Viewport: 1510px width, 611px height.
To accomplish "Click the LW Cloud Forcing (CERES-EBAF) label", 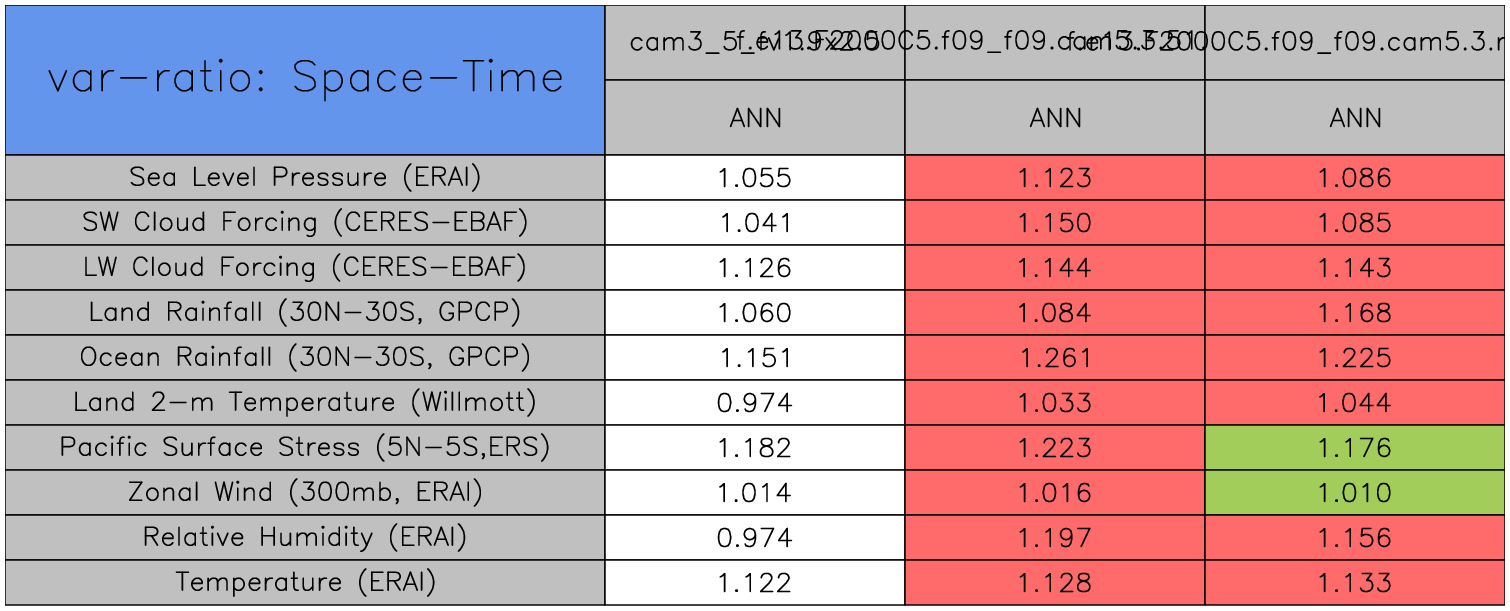I will pyautogui.click(x=305, y=268).
